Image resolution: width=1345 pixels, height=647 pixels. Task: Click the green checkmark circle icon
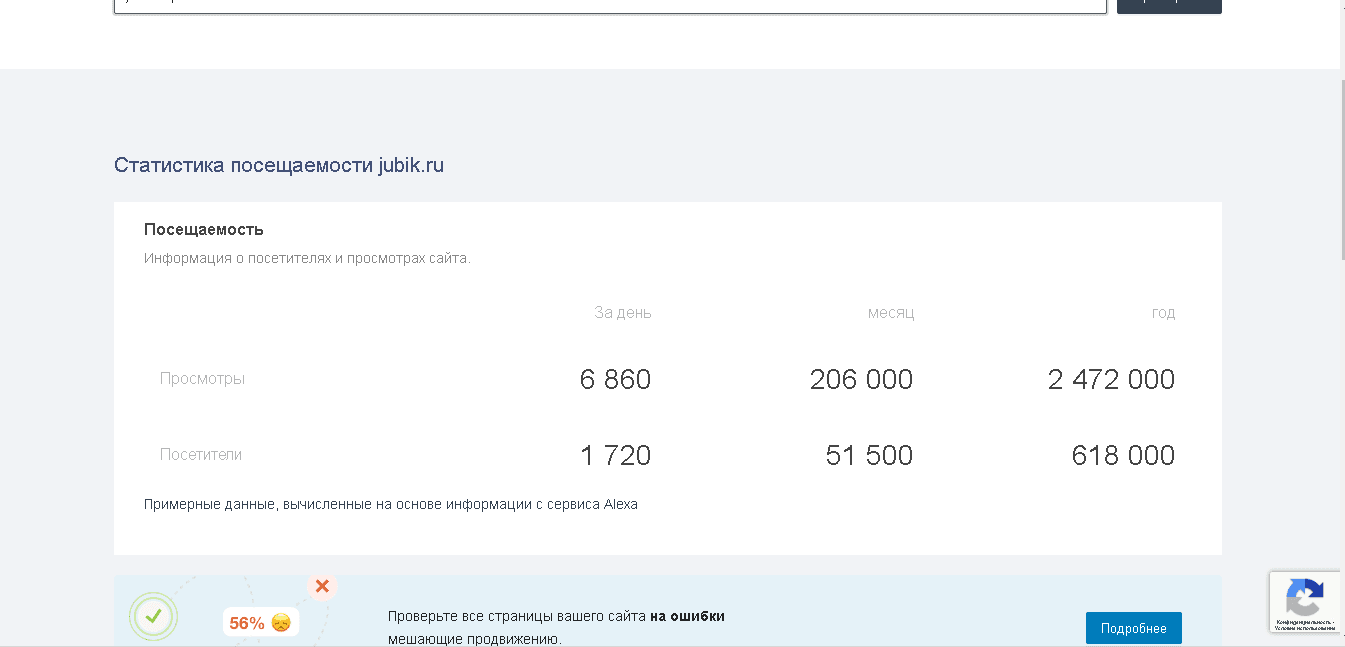(x=154, y=616)
